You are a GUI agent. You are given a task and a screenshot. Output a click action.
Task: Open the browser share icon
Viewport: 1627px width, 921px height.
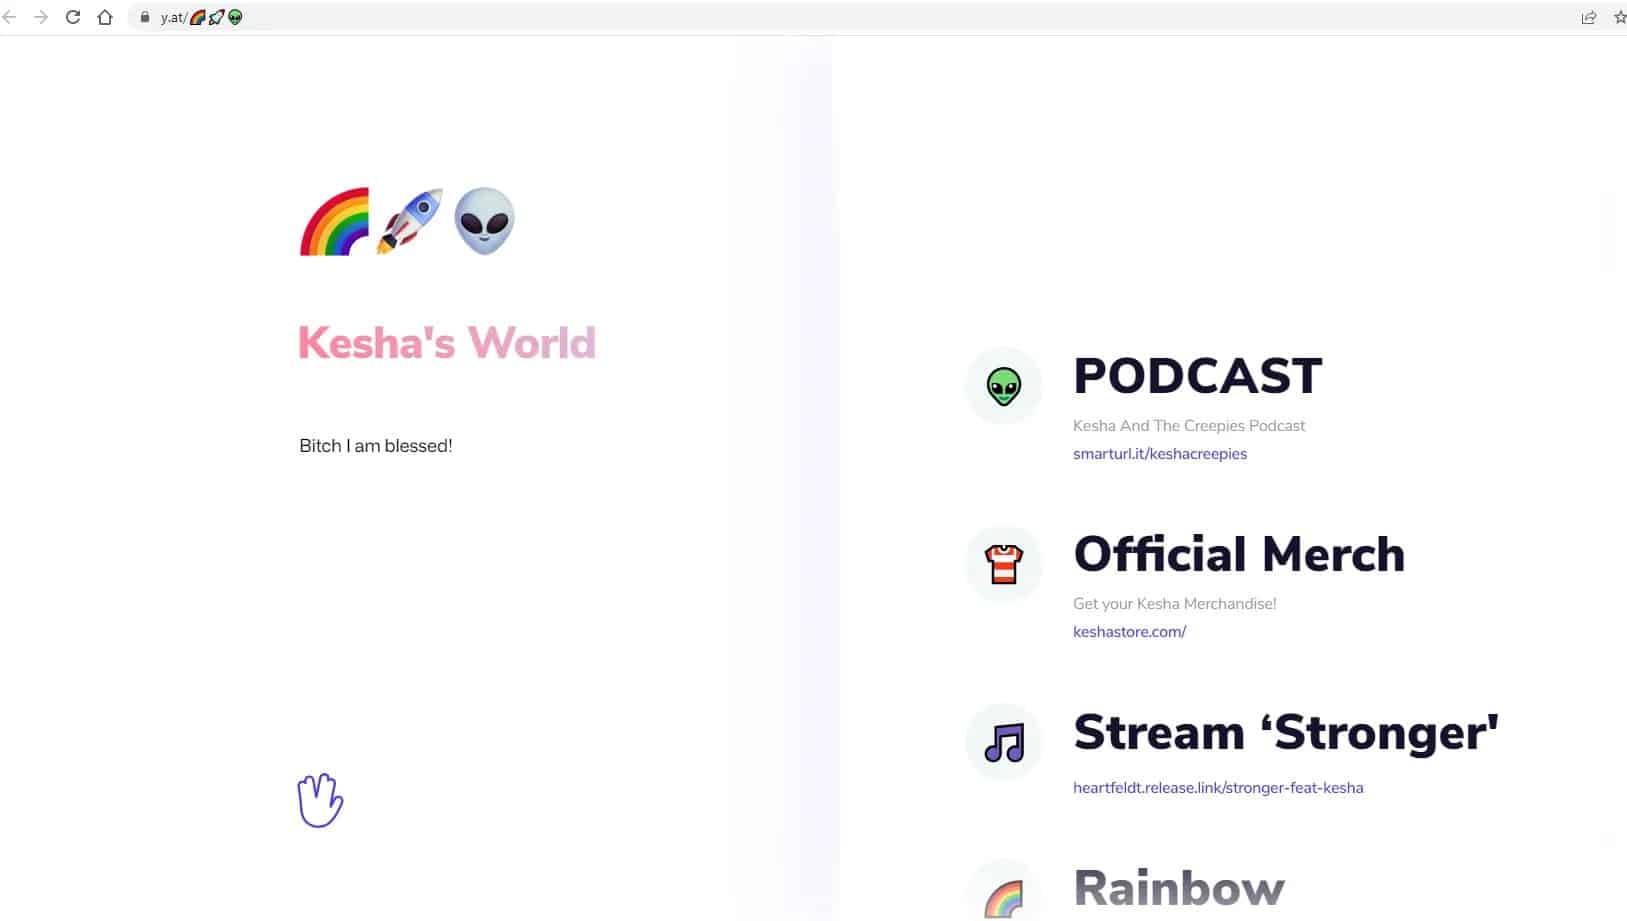(x=1588, y=17)
